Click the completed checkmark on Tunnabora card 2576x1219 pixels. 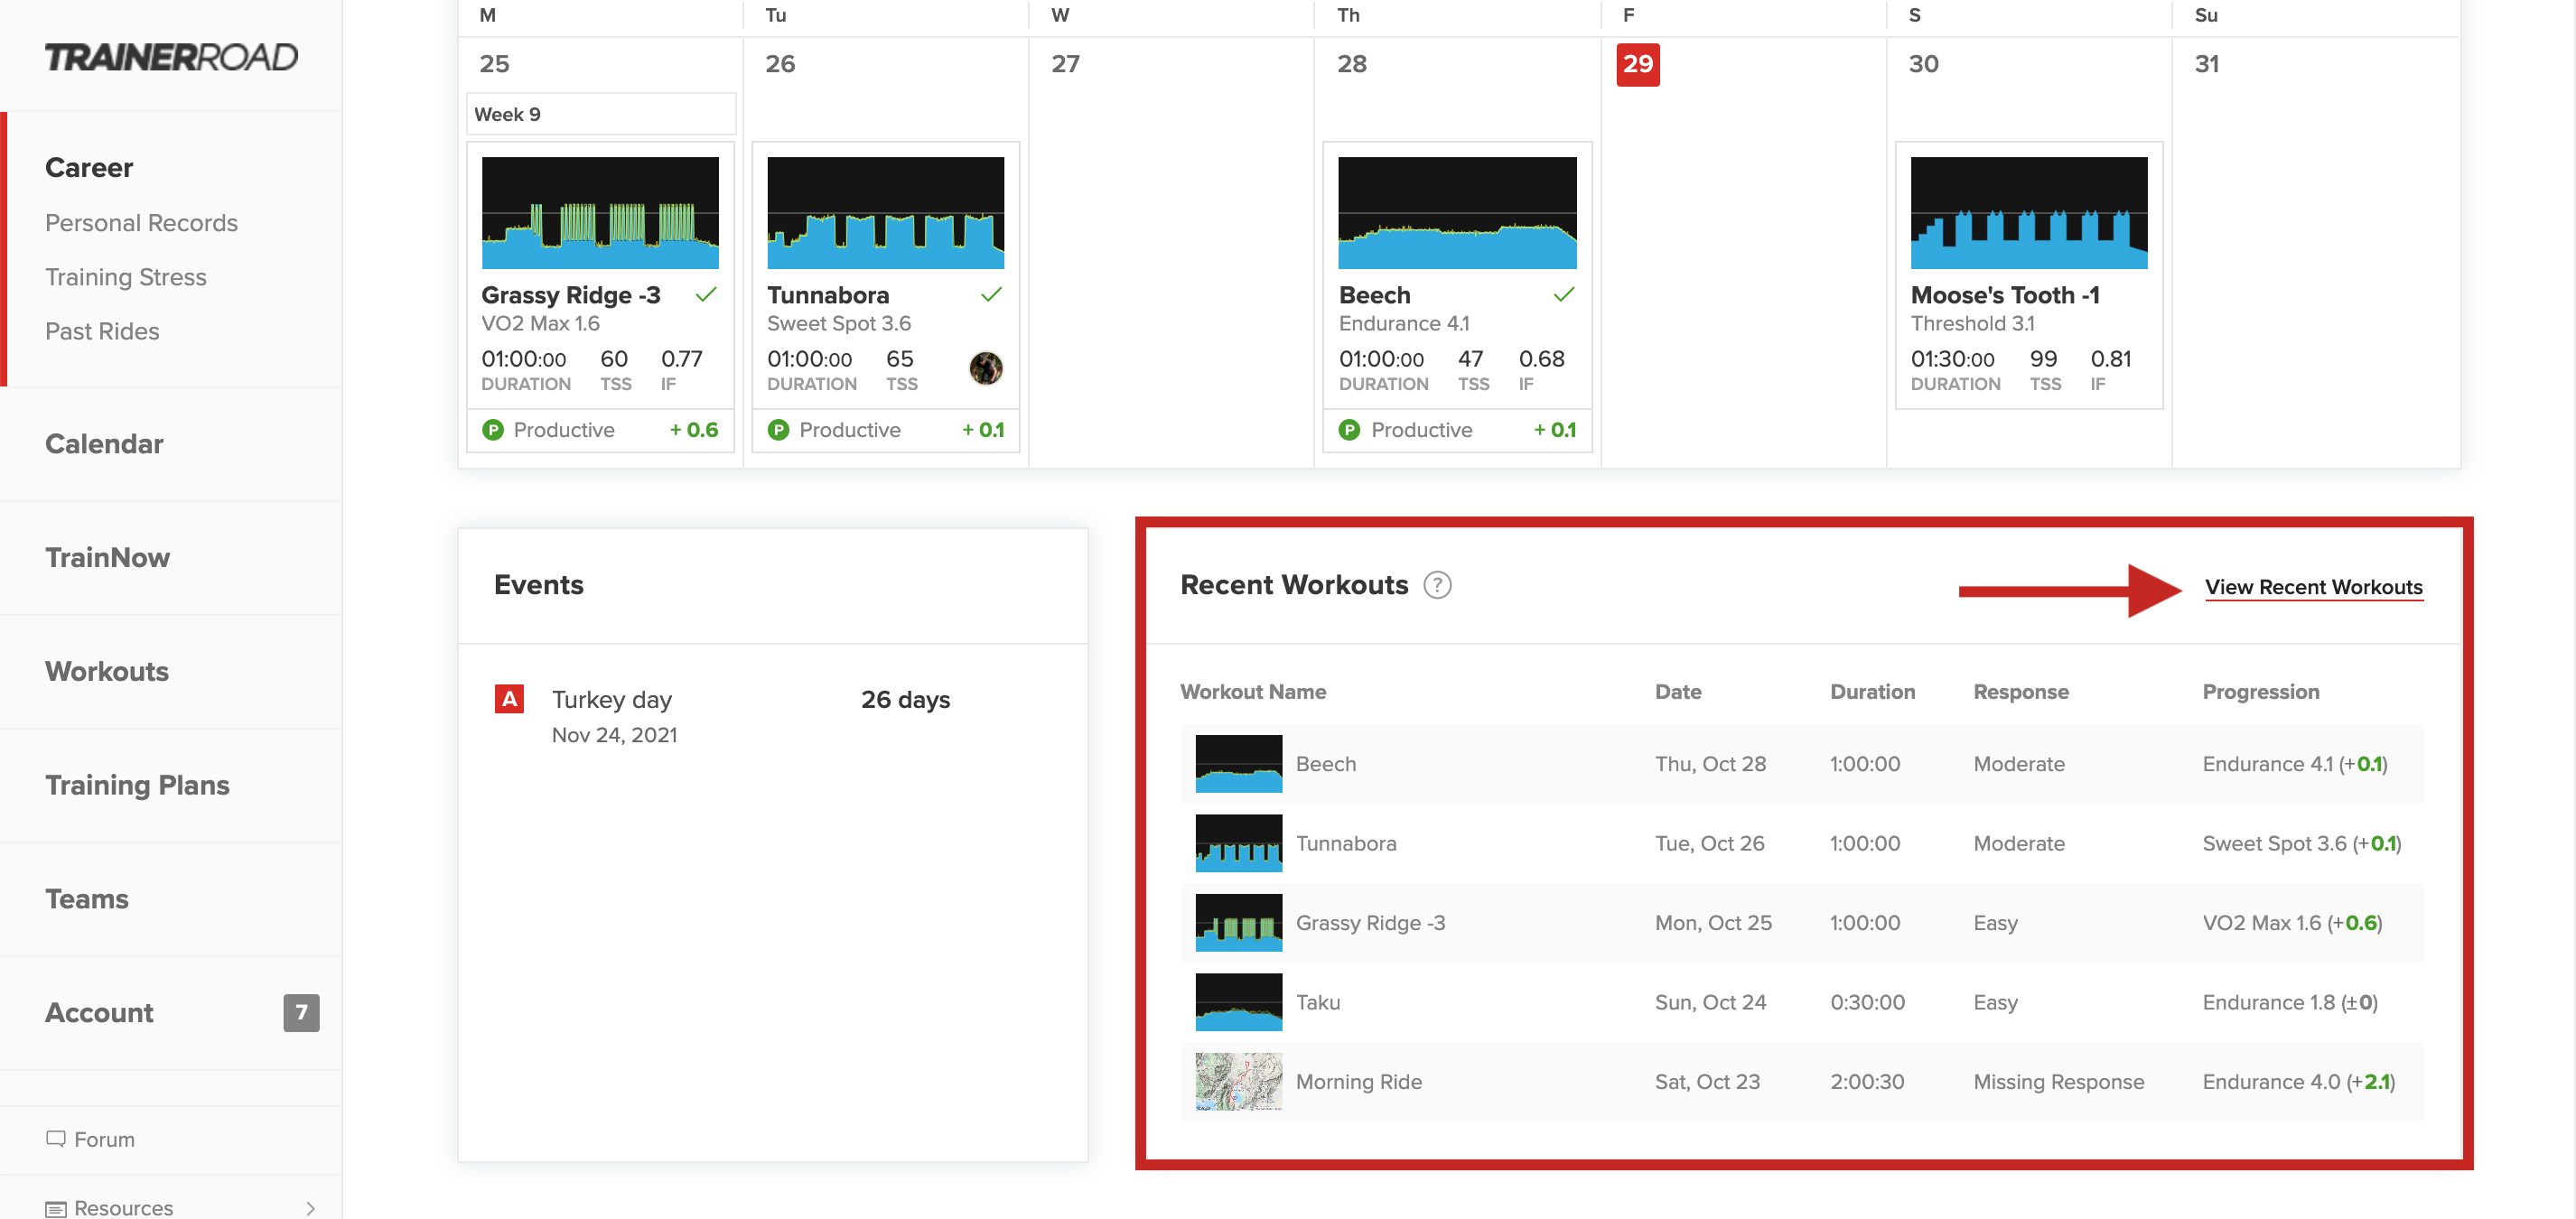click(991, 294)
